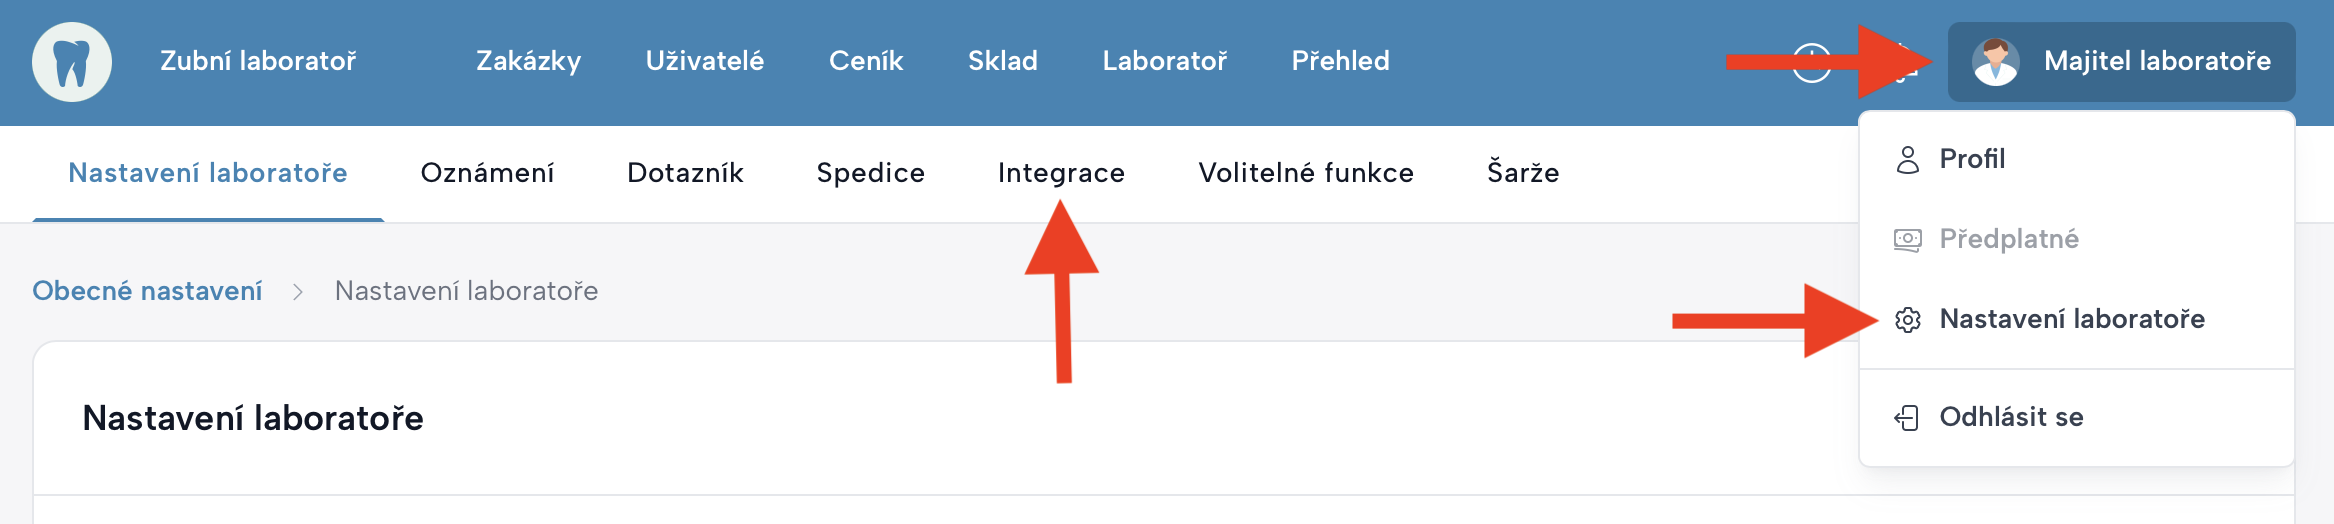2334x524 pixels.
Task: Open the Zakázky menu
Action: 528,62
